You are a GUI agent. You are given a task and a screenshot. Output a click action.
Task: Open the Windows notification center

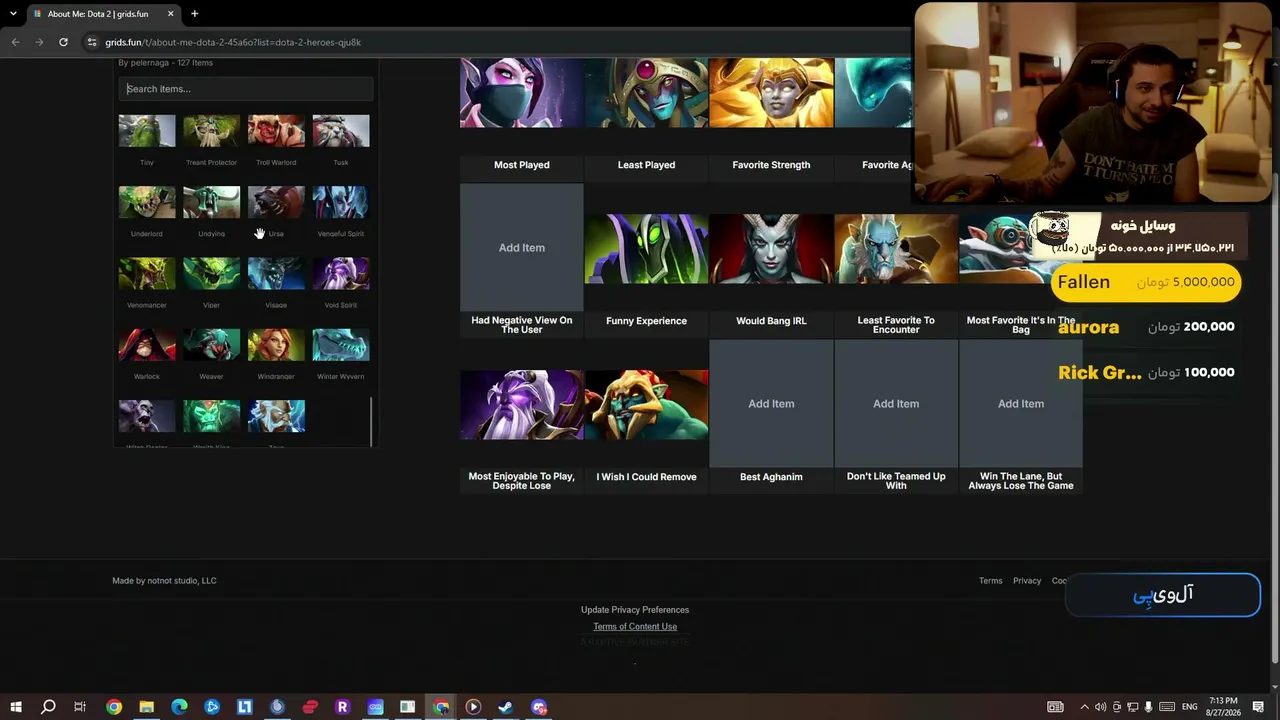click(1258, 707)
